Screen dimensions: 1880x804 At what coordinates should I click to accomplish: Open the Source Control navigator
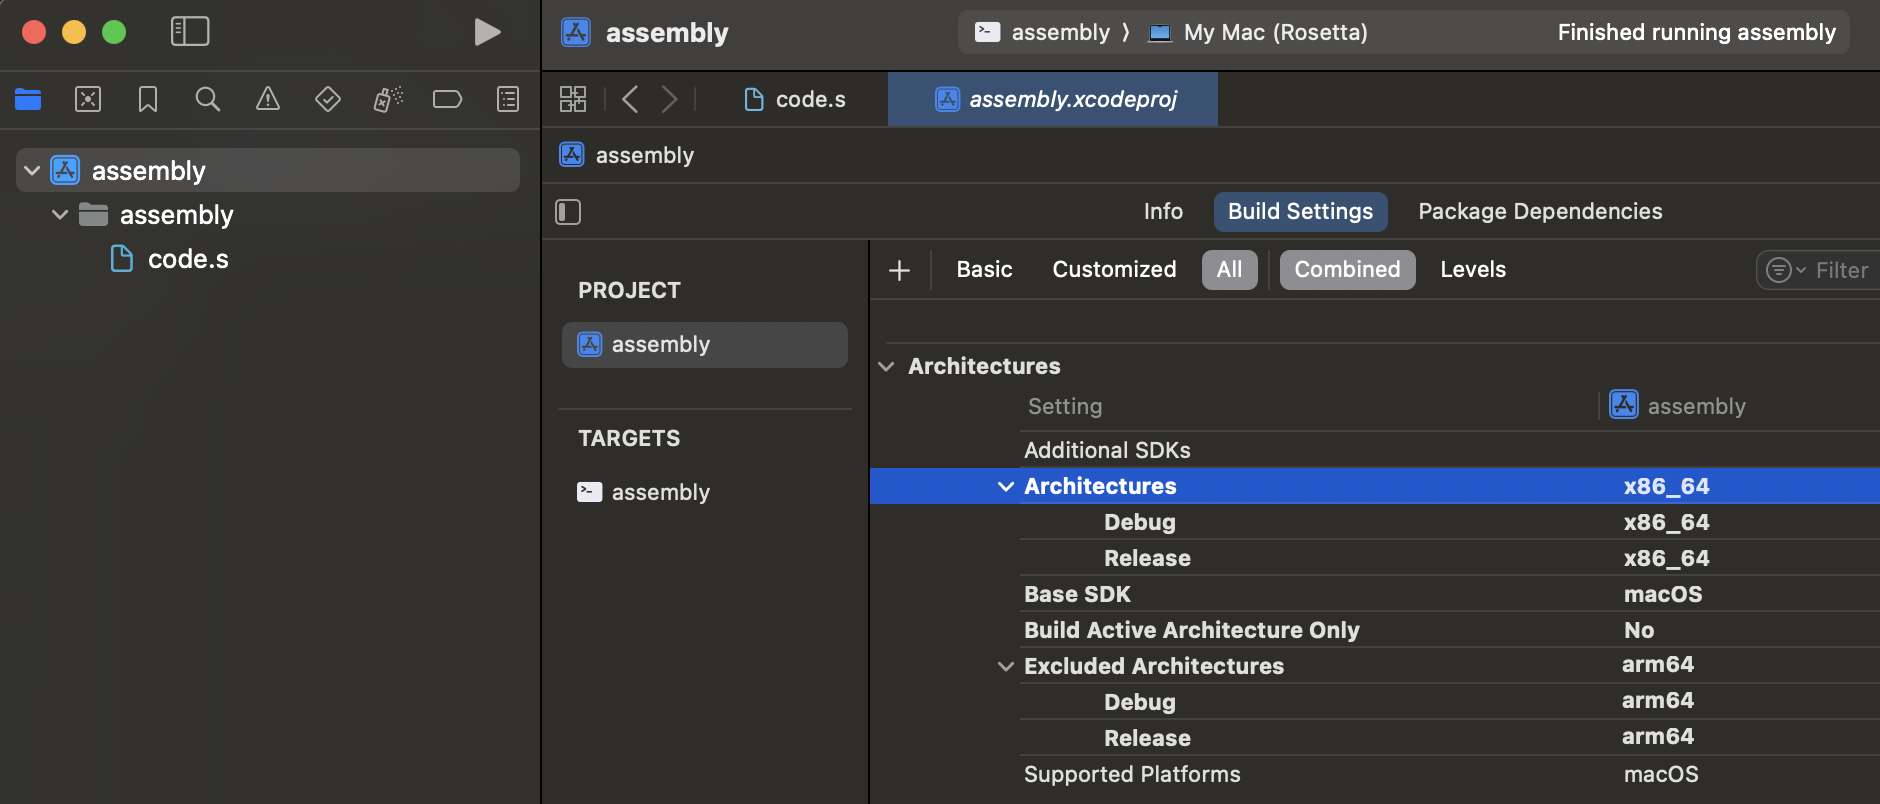click(88, 99)
